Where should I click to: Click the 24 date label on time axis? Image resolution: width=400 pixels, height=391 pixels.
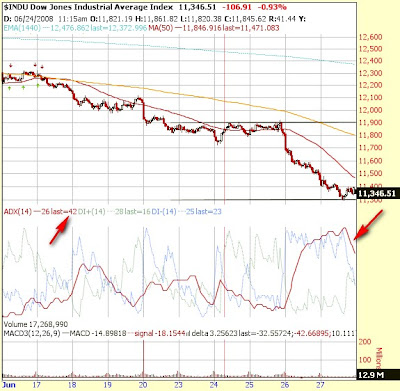(x=214, y=385)
